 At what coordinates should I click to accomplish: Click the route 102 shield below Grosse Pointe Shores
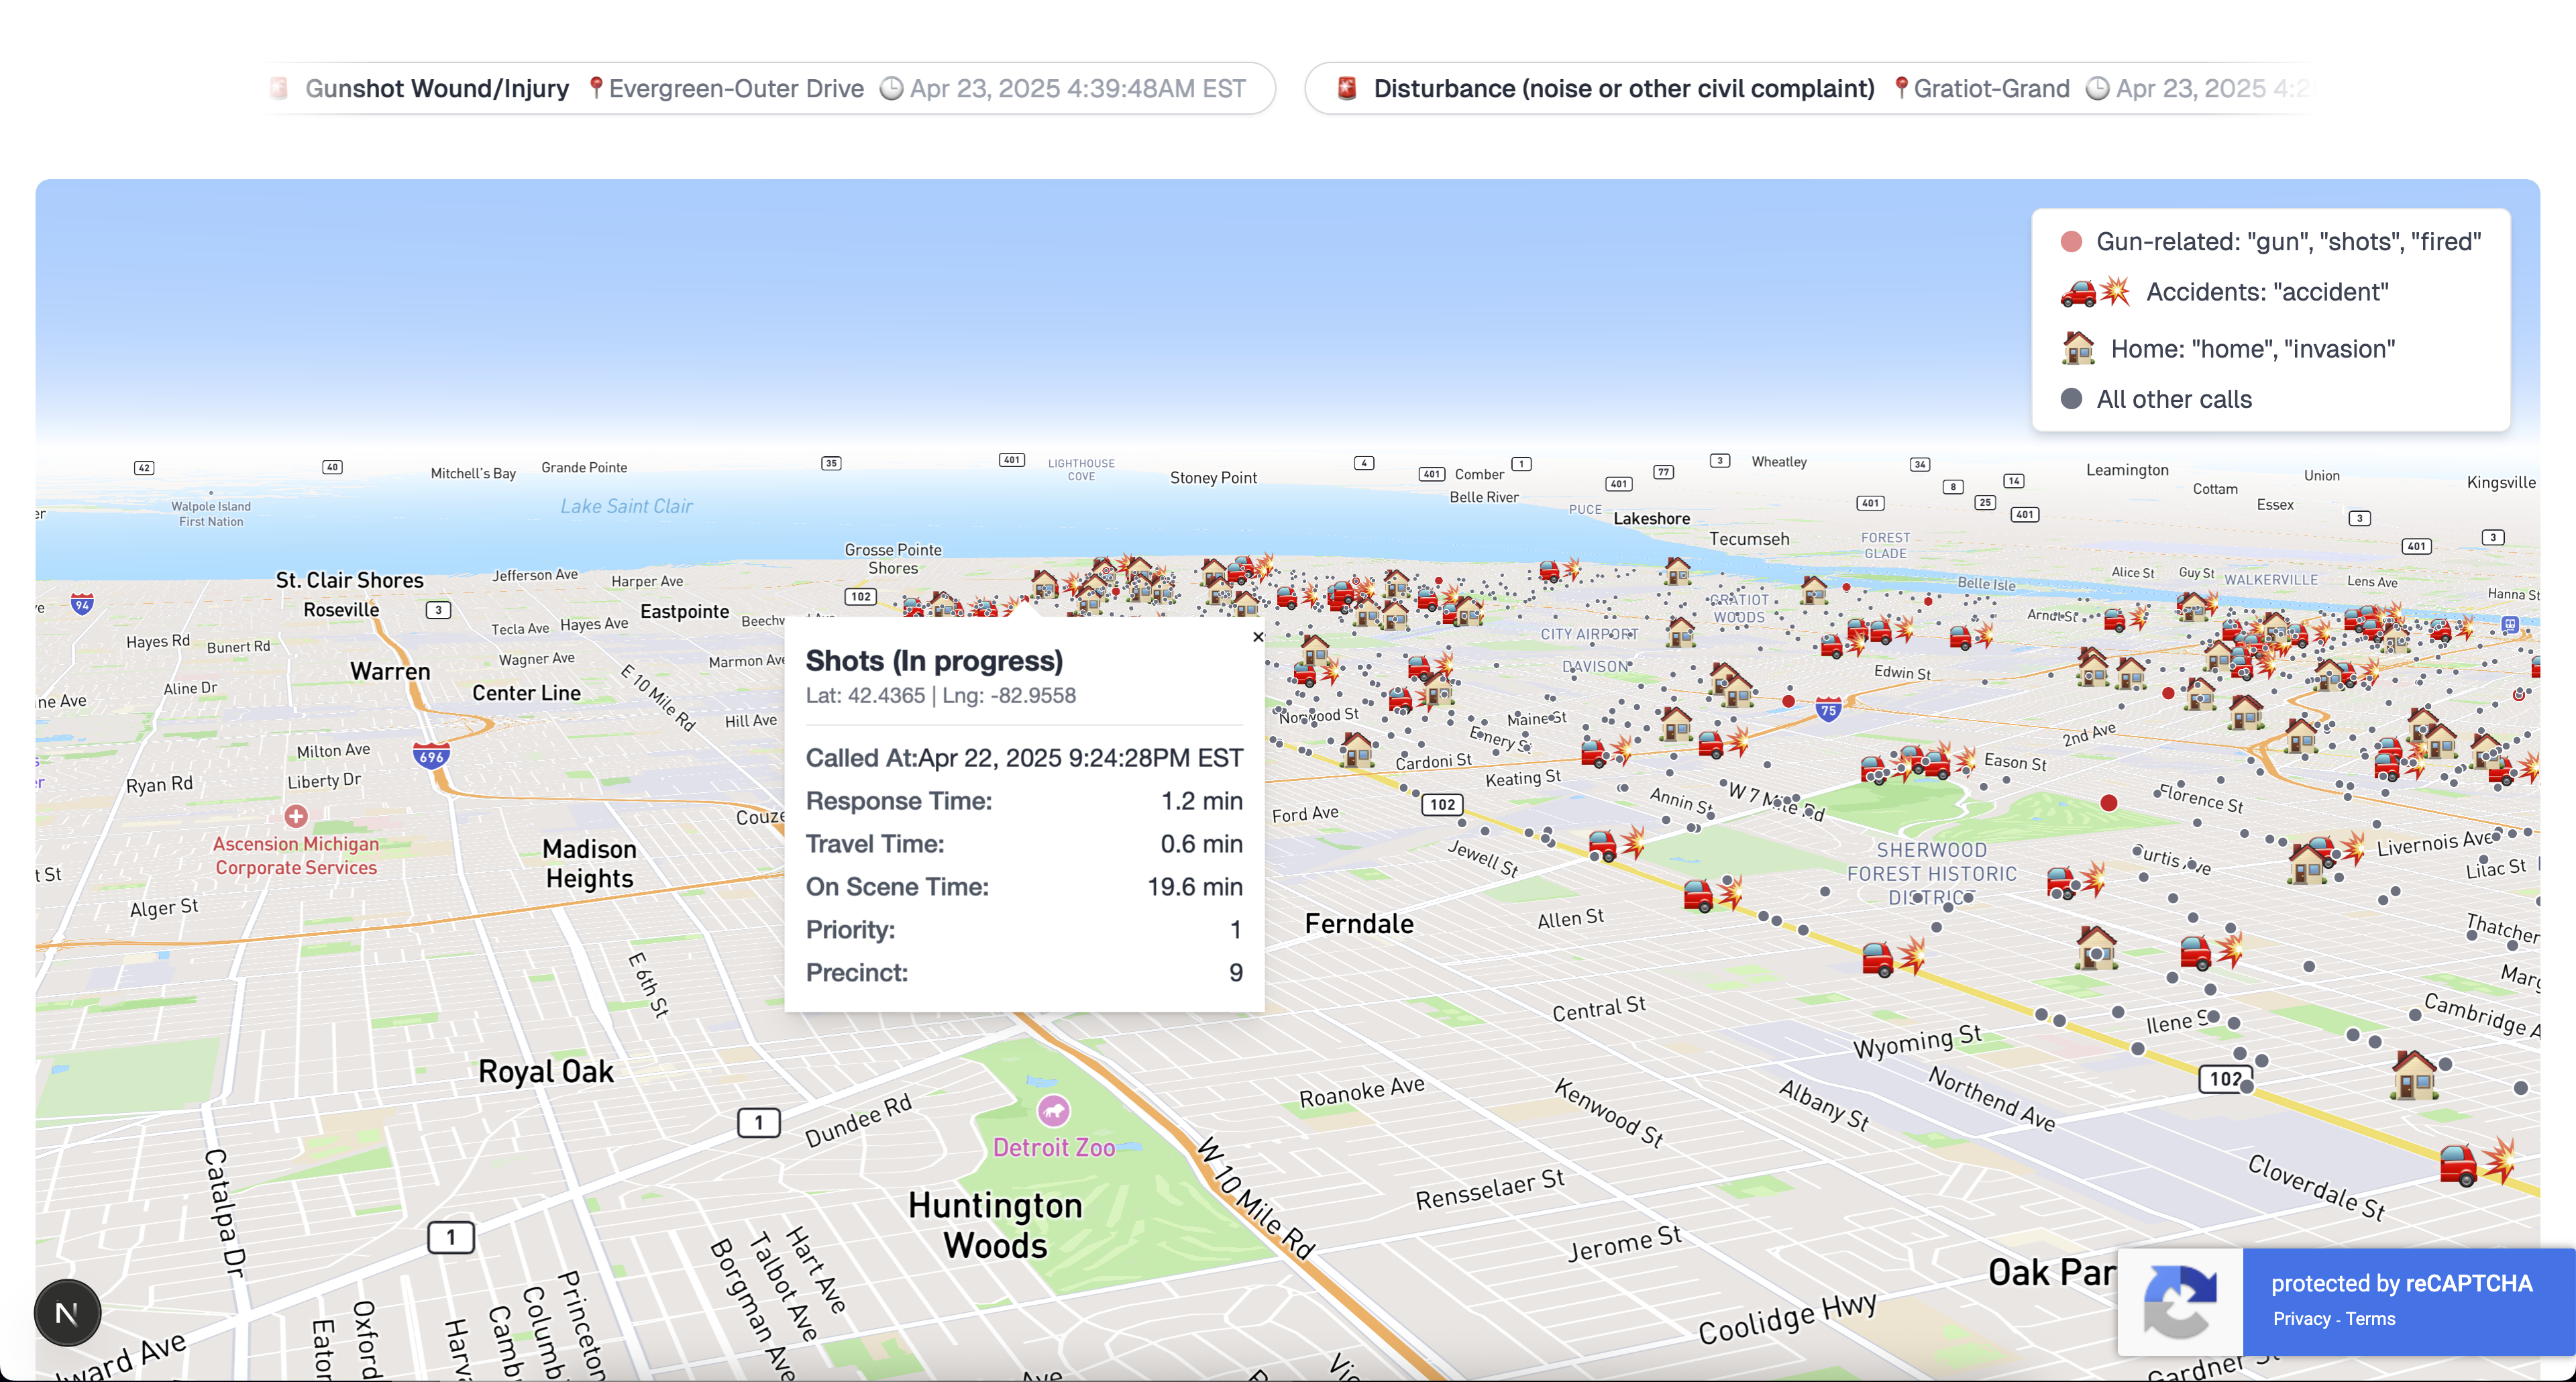[x=860, y=596]
